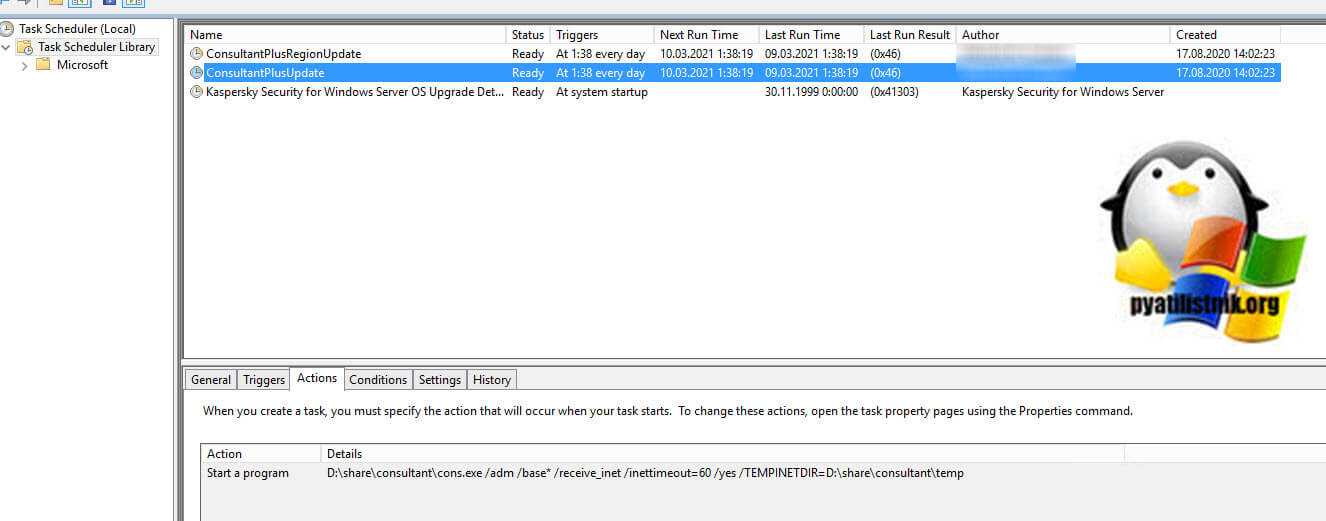Image resolution: width=1326 pixels, height=521 pixels.
Task: Click the ConsultantPlusUpdate task clock icon
Action: tap(196, 73)
